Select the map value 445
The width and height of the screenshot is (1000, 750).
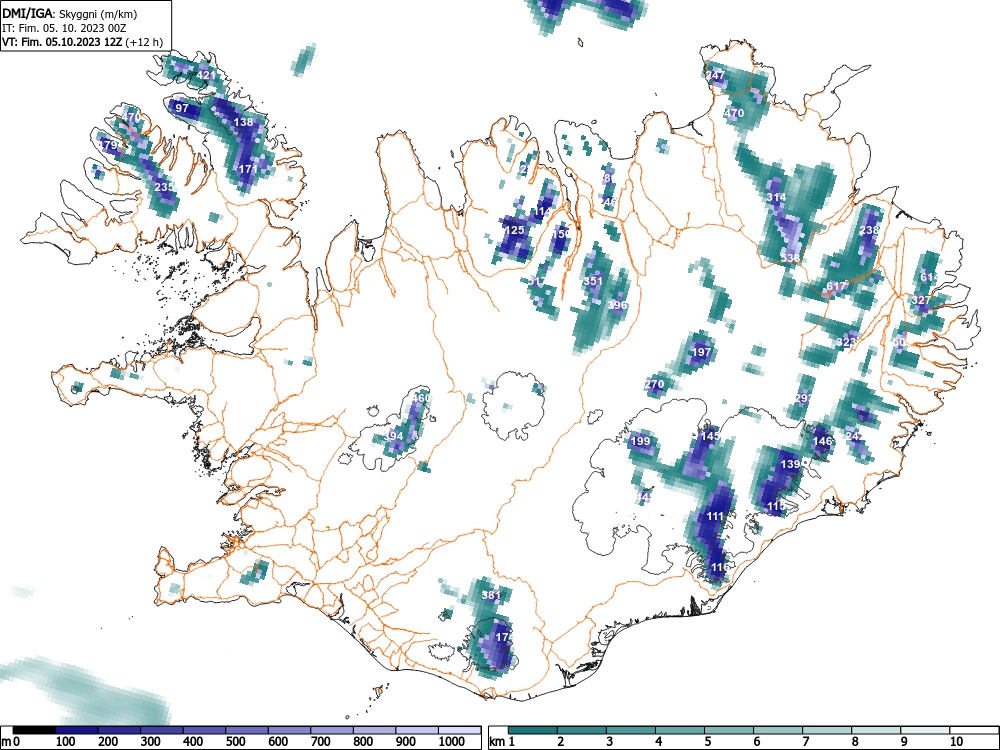click(644, 497)
